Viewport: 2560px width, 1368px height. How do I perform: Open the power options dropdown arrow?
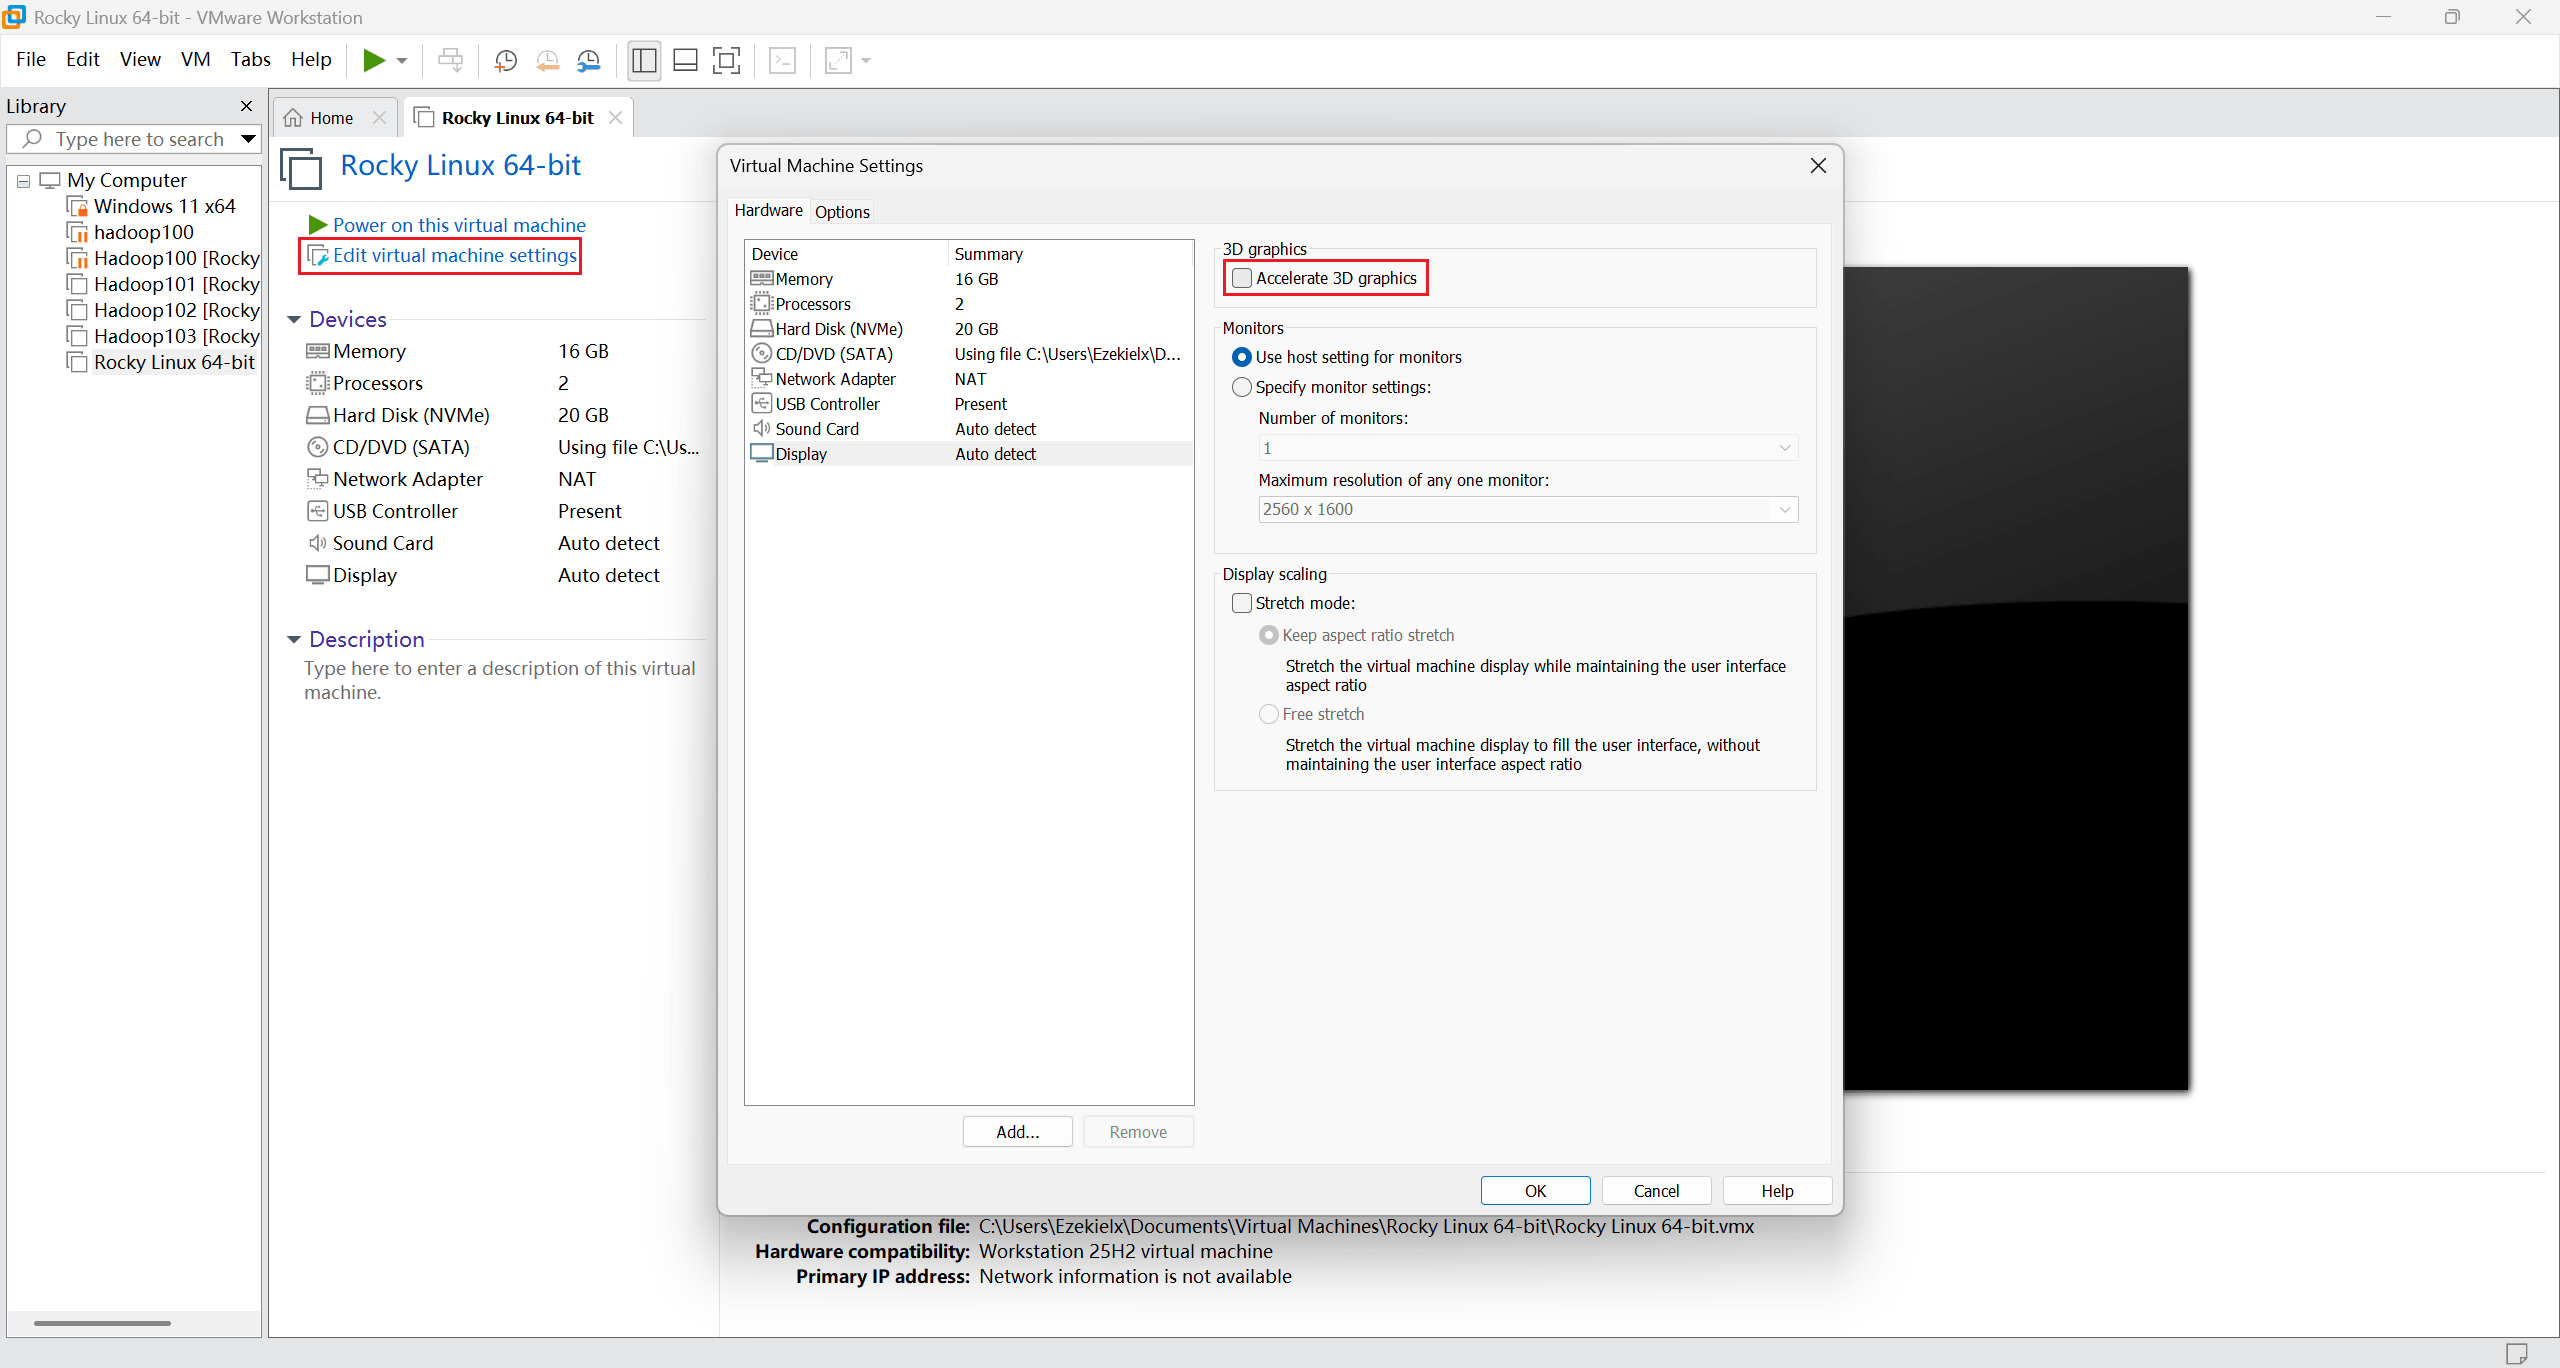[x=402, y=61]
